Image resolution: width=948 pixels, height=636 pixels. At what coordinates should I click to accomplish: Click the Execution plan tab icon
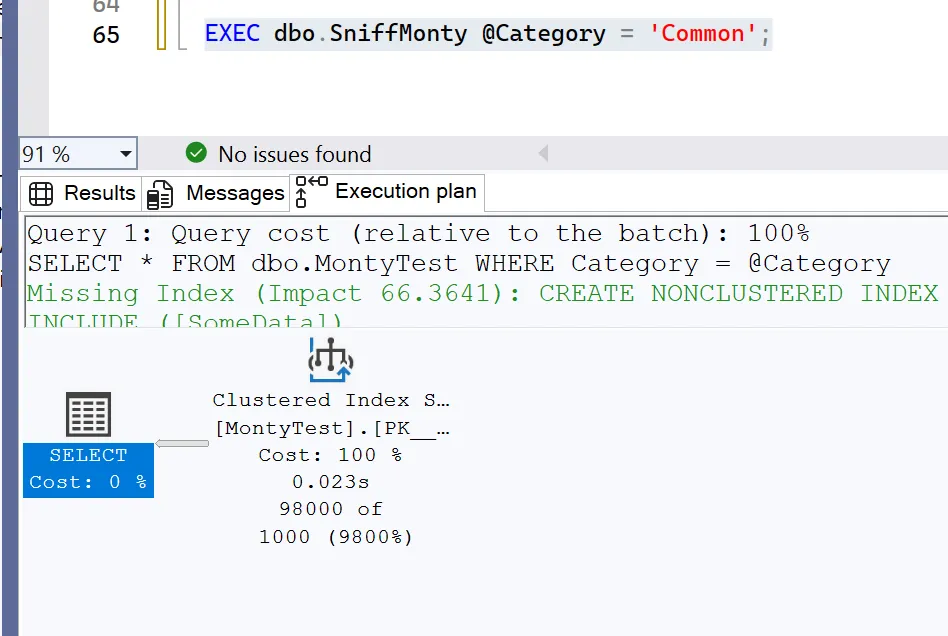310,192
